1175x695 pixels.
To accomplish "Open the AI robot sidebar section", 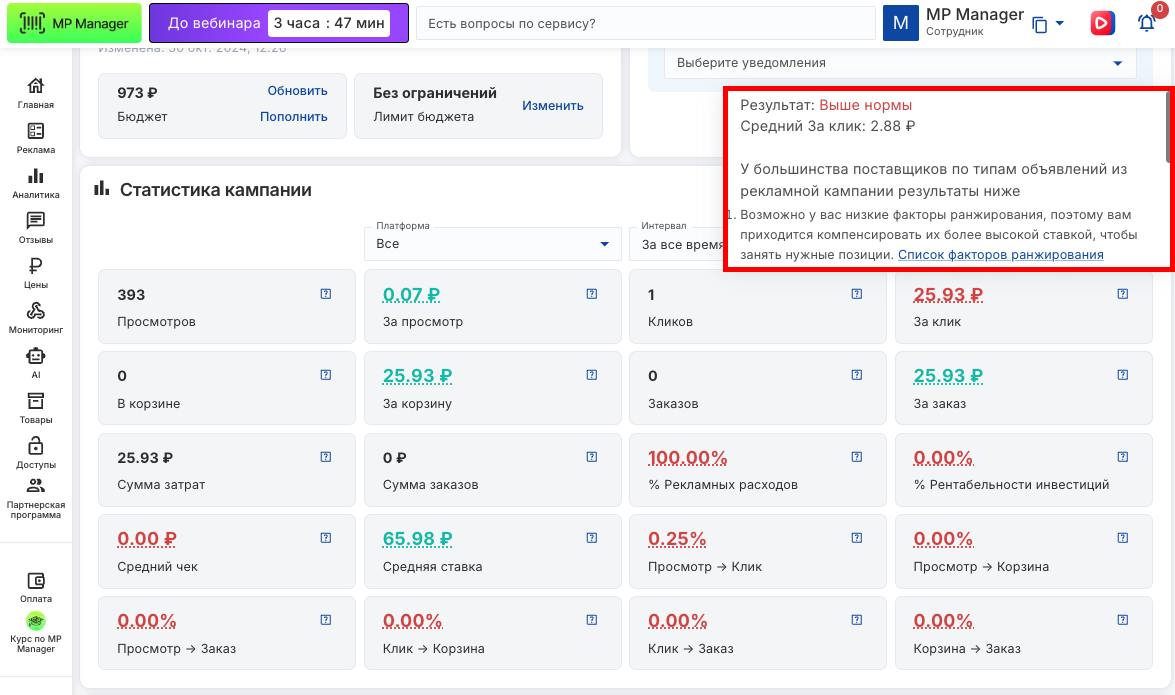I will 36,362.
